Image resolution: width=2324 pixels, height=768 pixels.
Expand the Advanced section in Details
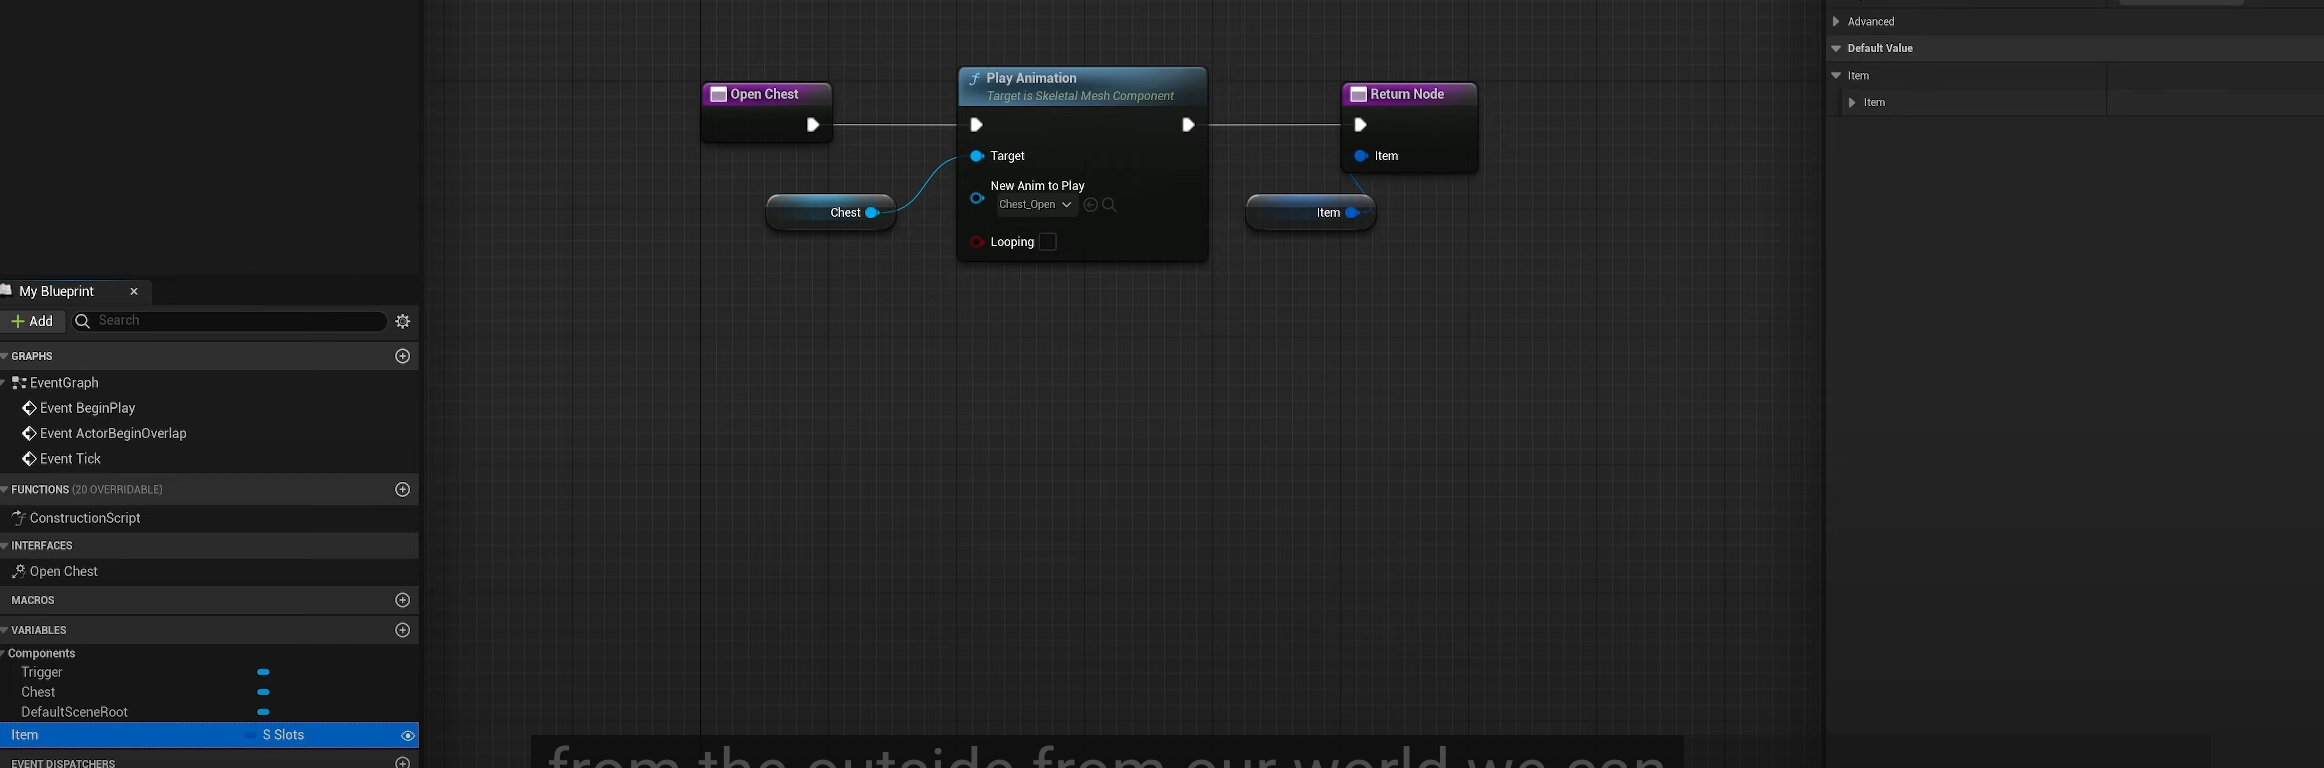(1836, 21)
